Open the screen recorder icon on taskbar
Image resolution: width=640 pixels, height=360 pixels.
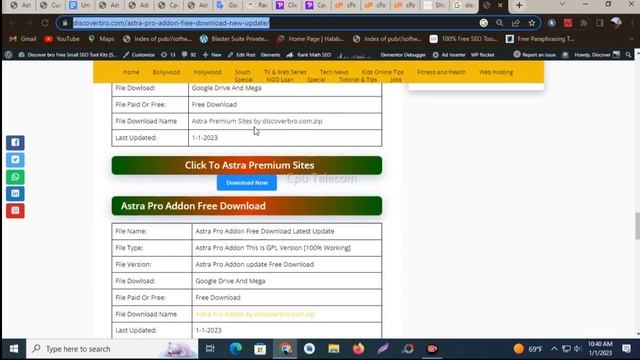(x=432, y=349)
